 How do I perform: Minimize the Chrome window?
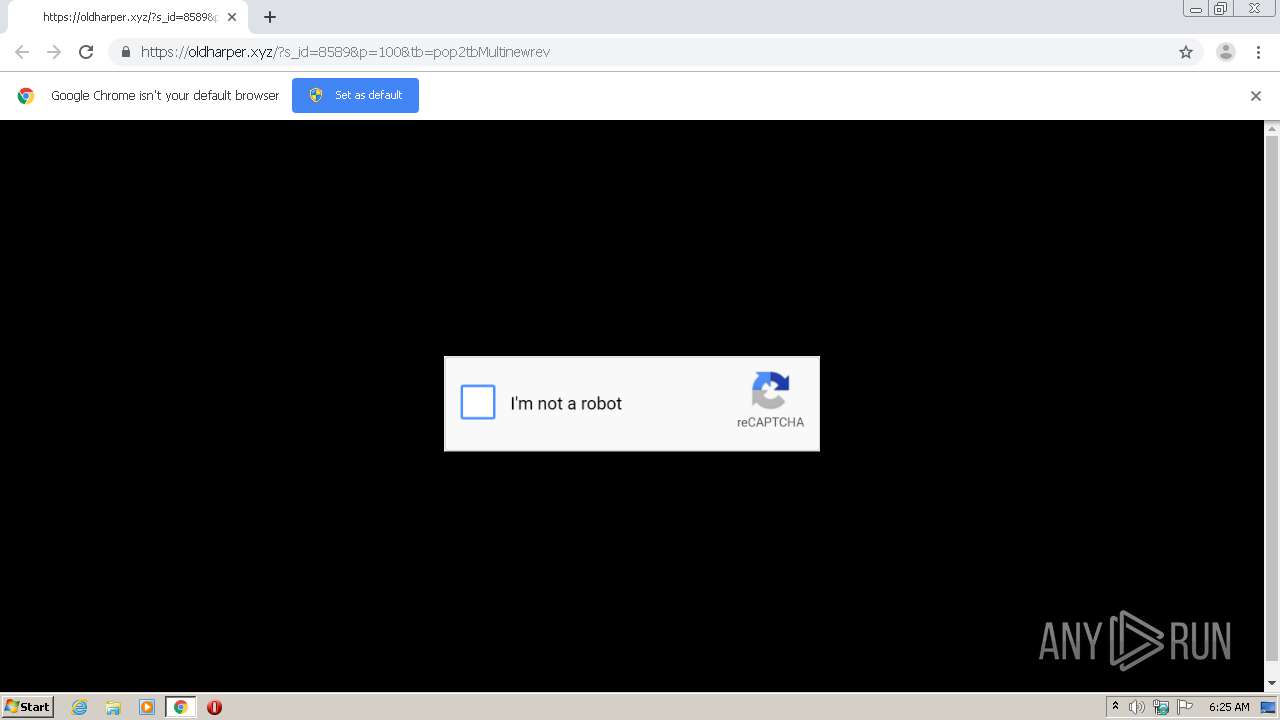click(1196, 9)
